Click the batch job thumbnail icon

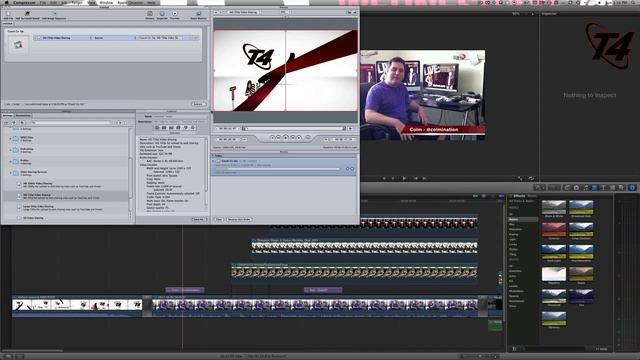[18, 44]
